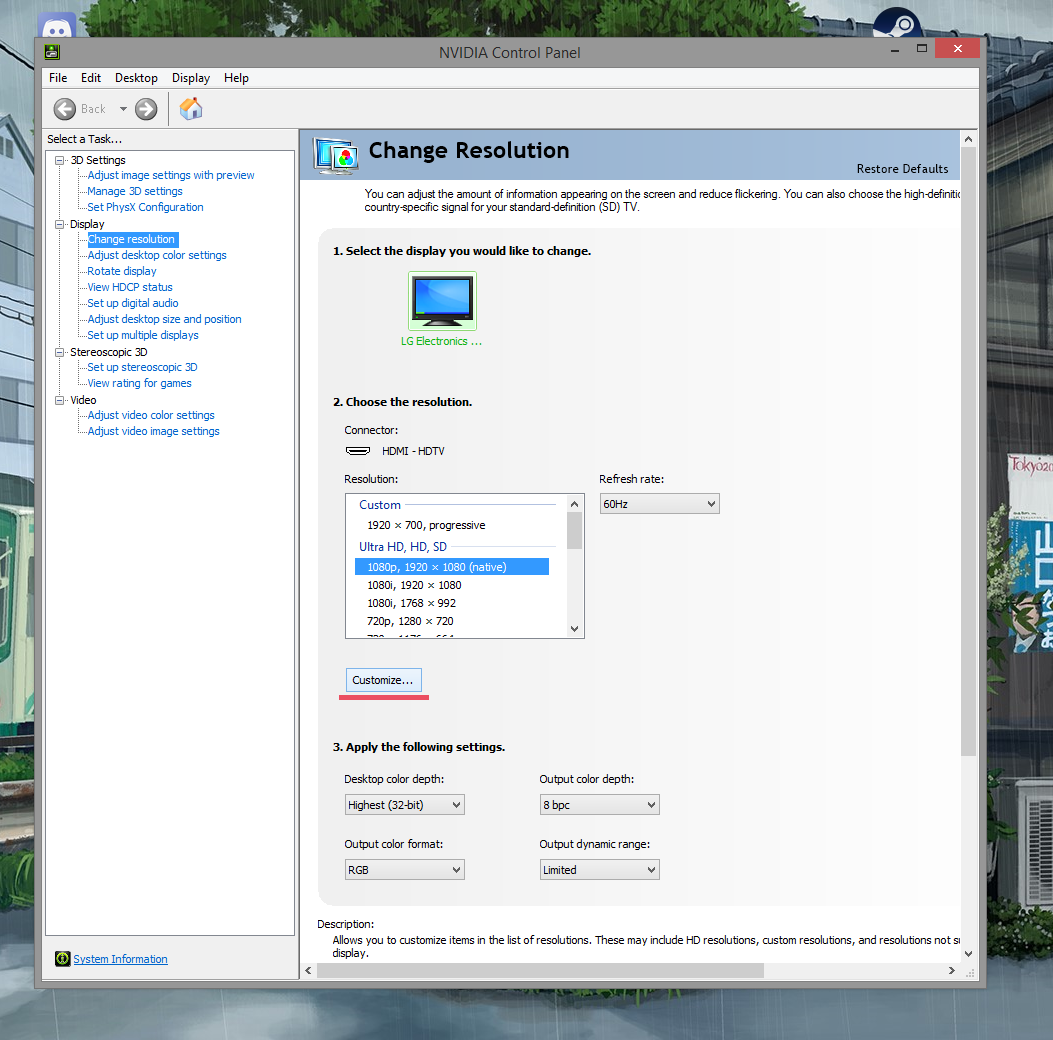Click the Discord icon on desktop
The height and width of the screenshot is (1040, 1053).
pyautogui.click(x=56, y=27)
